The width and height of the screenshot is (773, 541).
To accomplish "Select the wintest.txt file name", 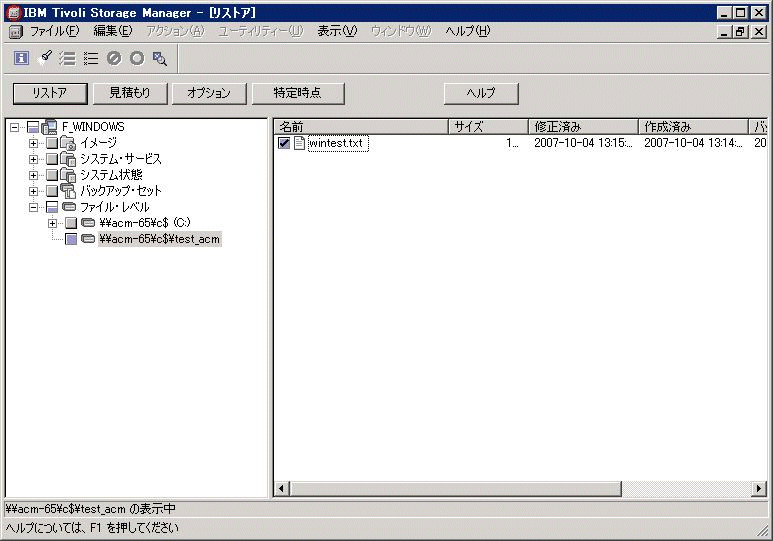I will click(338, 143).
